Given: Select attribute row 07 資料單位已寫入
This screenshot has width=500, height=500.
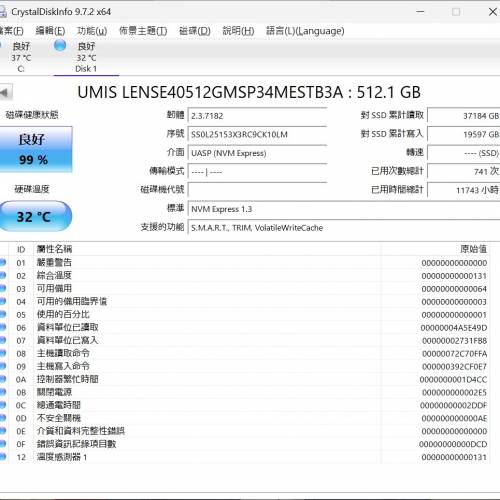Looking at the screenshot, I should pos(245,341).
